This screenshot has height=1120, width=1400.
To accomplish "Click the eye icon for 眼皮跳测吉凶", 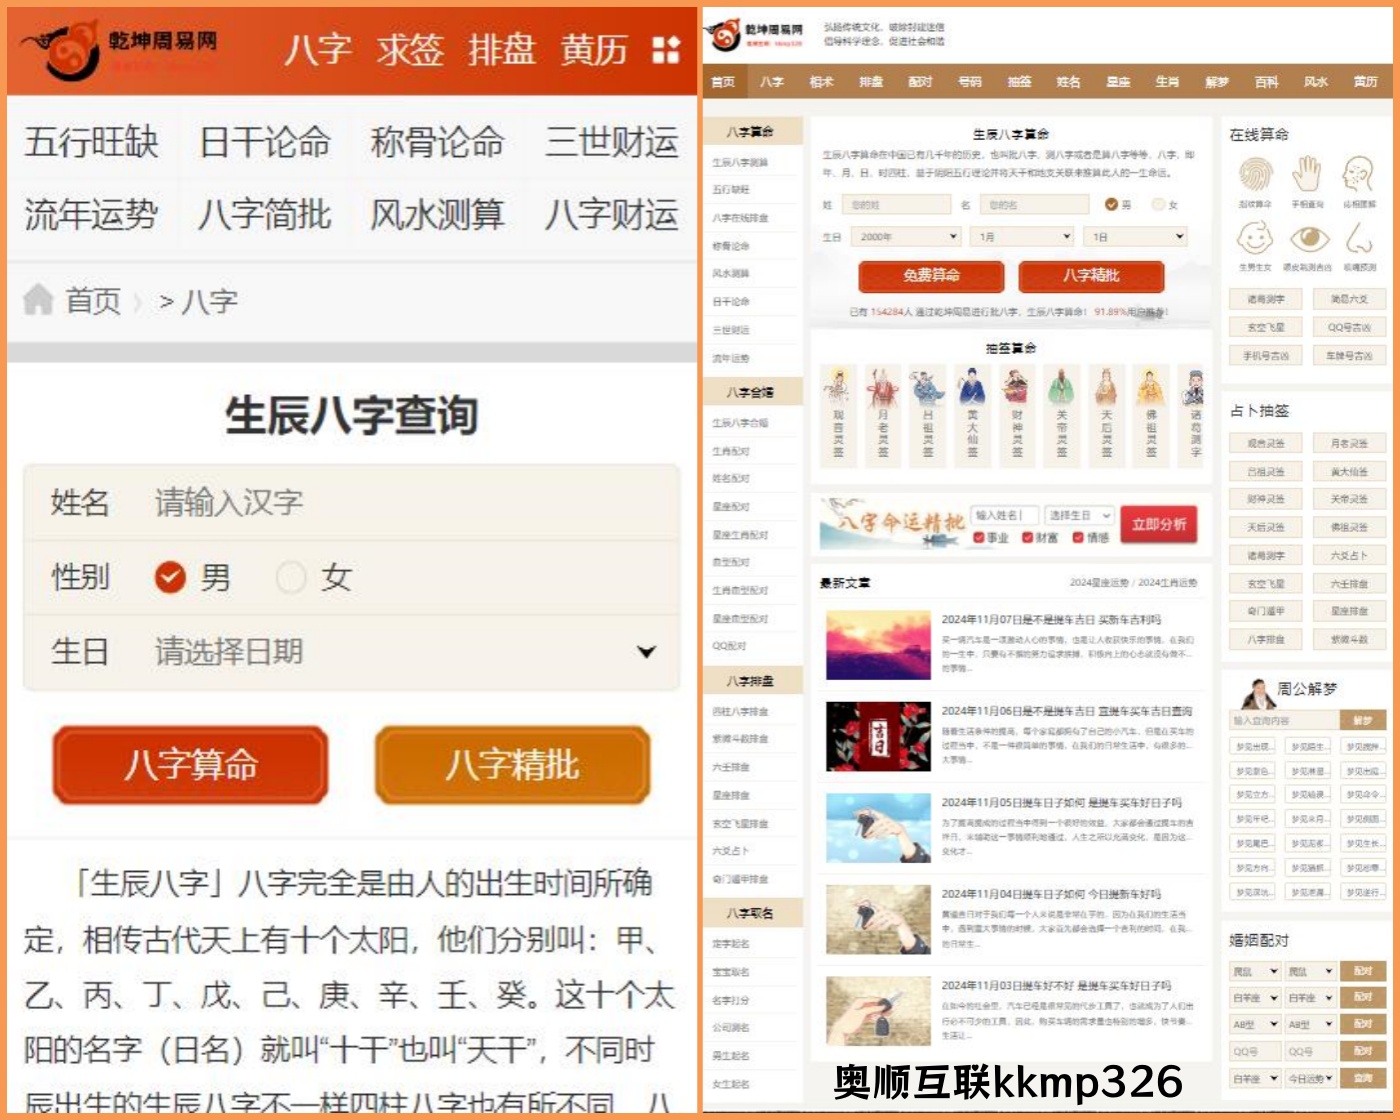I will click(x=1310, y=240).
